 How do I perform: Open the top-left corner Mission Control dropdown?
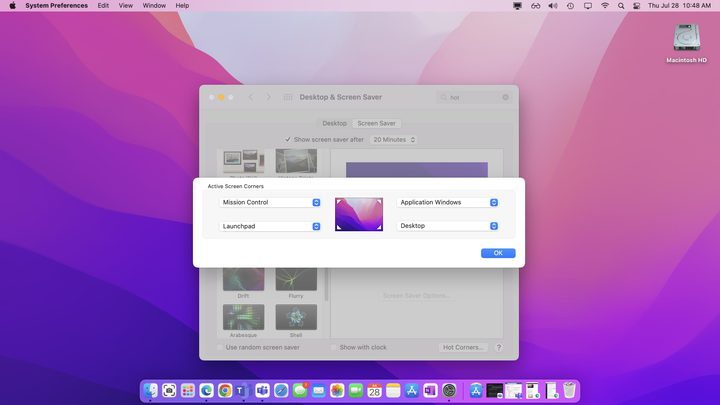tap(270, 202)
